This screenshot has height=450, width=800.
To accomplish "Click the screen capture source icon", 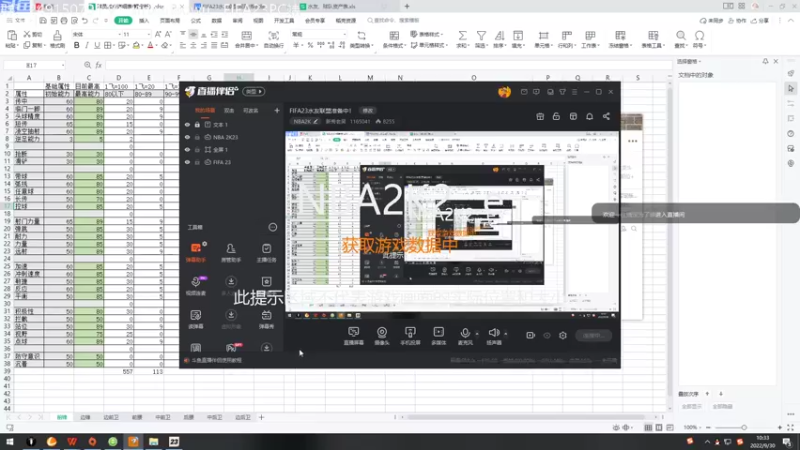I will (353, 332).
